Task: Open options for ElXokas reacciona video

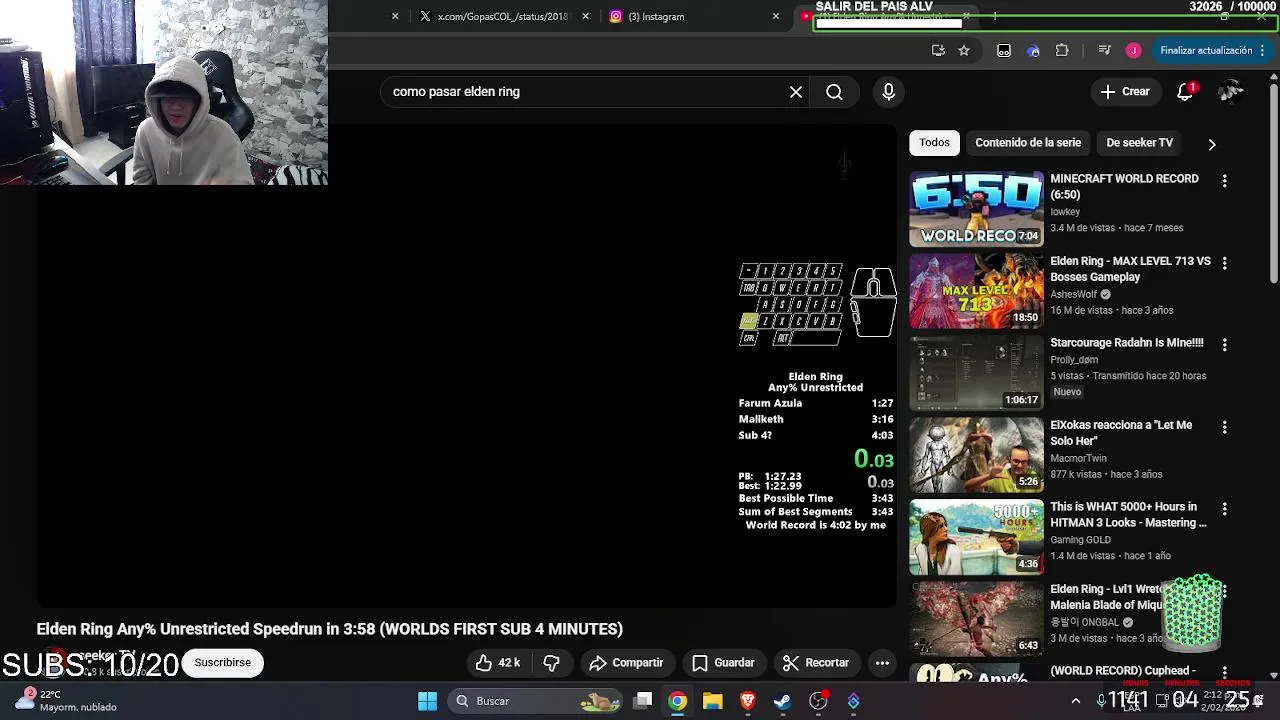Action: point(1225,427)
